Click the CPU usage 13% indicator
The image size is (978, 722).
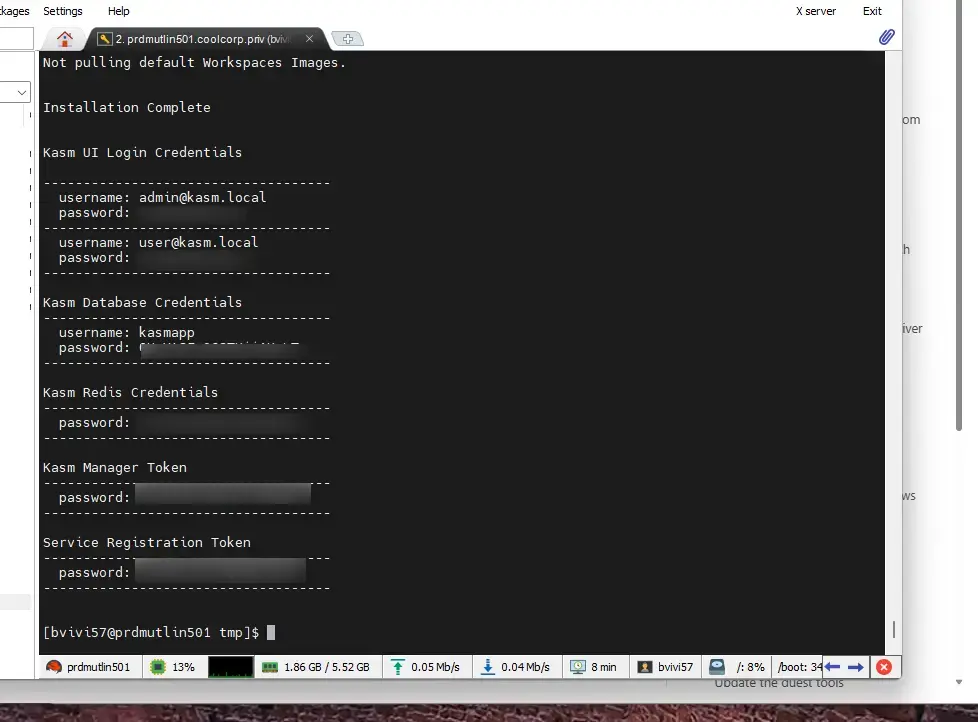pyautogui.click(x=172, y=667)
